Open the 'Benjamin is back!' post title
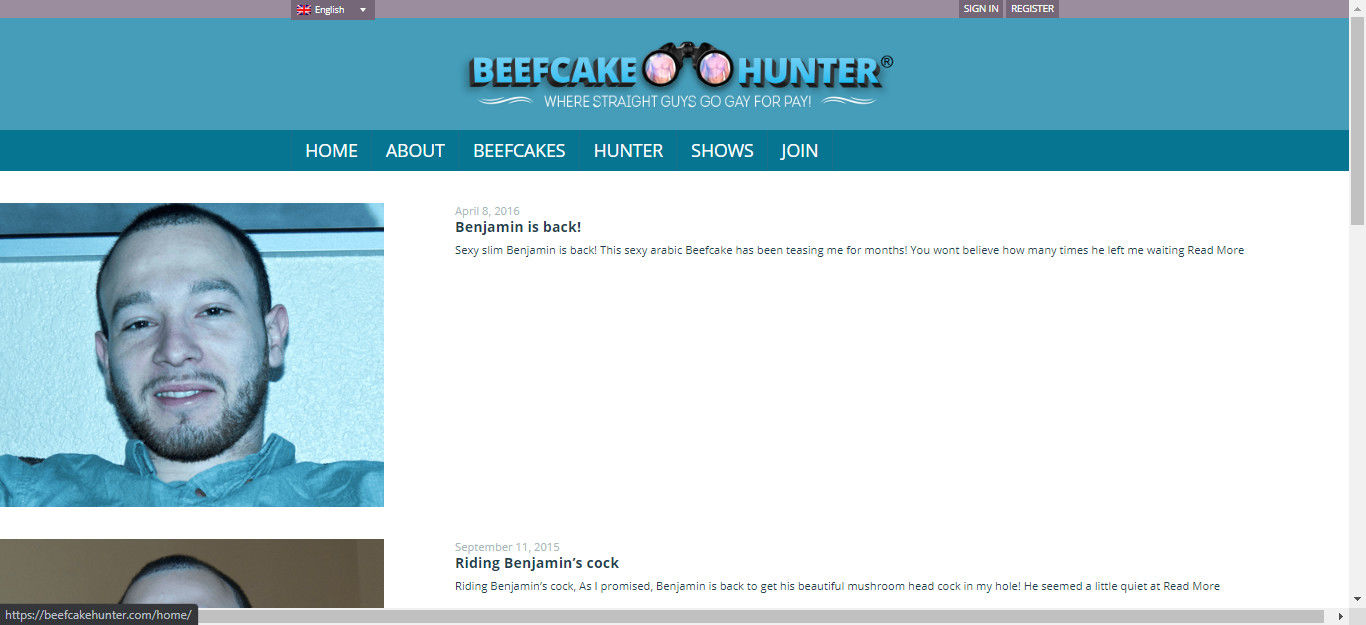Screen dimensions: 1366x625 [518, 227]
